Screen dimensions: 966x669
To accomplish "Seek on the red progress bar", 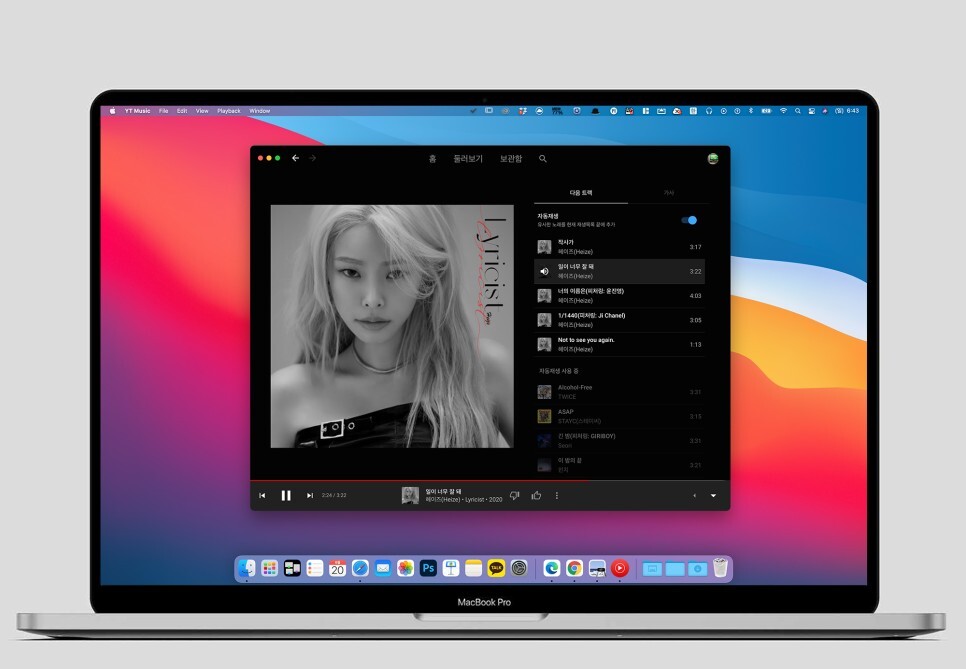I will (490, 480).
